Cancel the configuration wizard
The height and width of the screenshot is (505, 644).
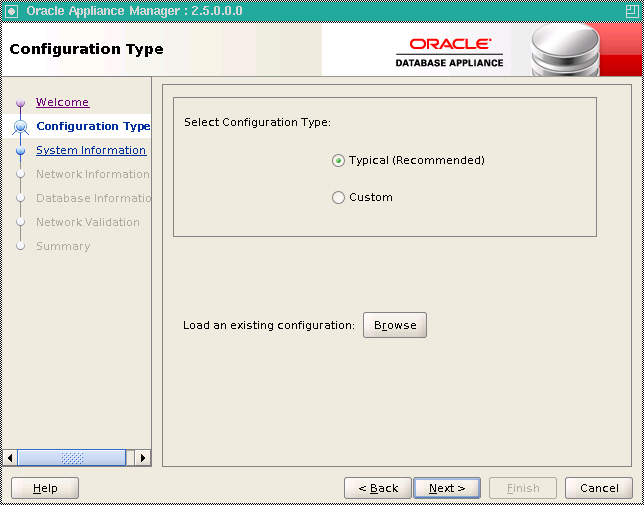(599, 488)
